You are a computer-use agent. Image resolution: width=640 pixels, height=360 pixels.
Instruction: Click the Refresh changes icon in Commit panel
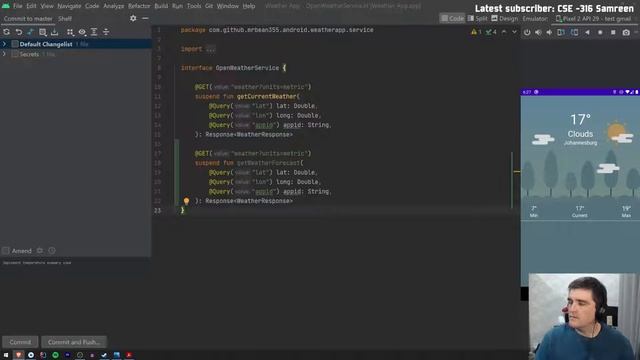7,32
